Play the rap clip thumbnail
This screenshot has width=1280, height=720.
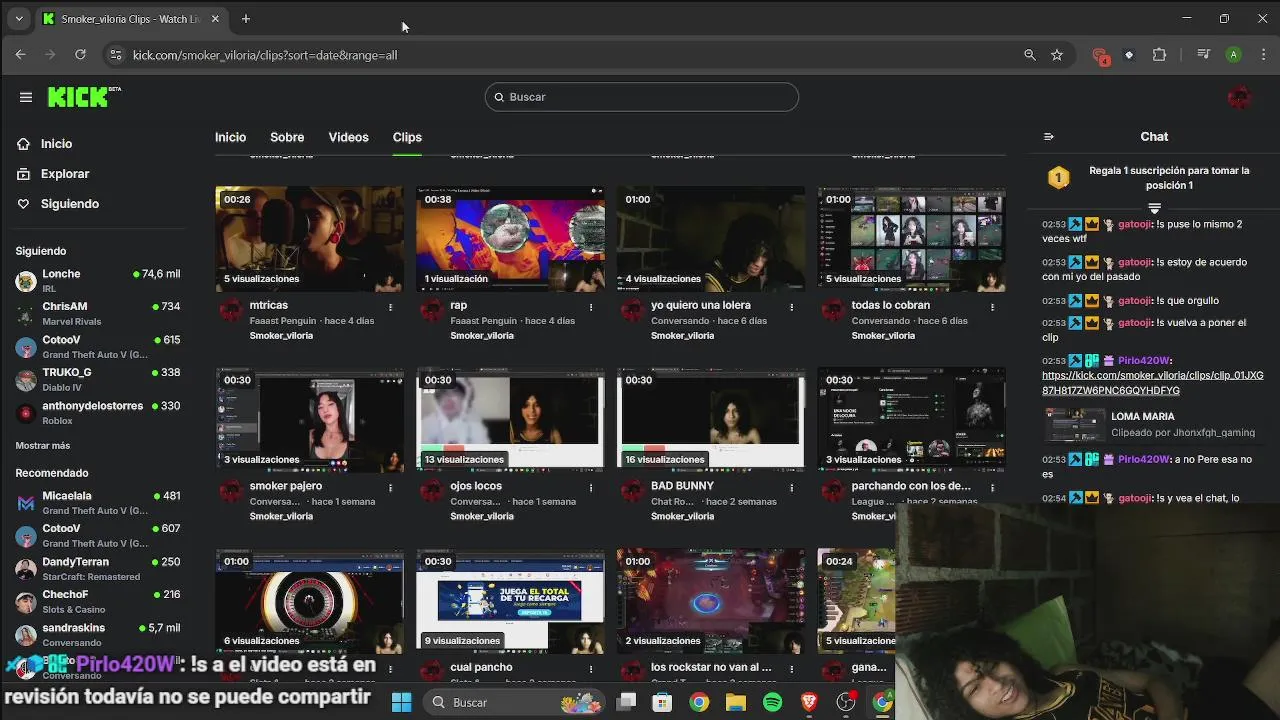(x=510, y=239)
